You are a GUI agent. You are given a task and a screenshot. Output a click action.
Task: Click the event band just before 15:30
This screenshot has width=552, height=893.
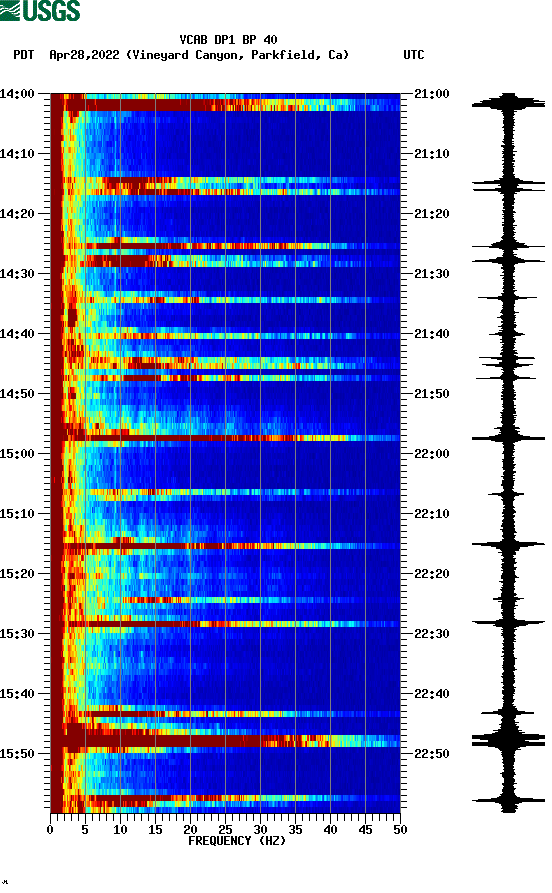[x=225, y=624]
